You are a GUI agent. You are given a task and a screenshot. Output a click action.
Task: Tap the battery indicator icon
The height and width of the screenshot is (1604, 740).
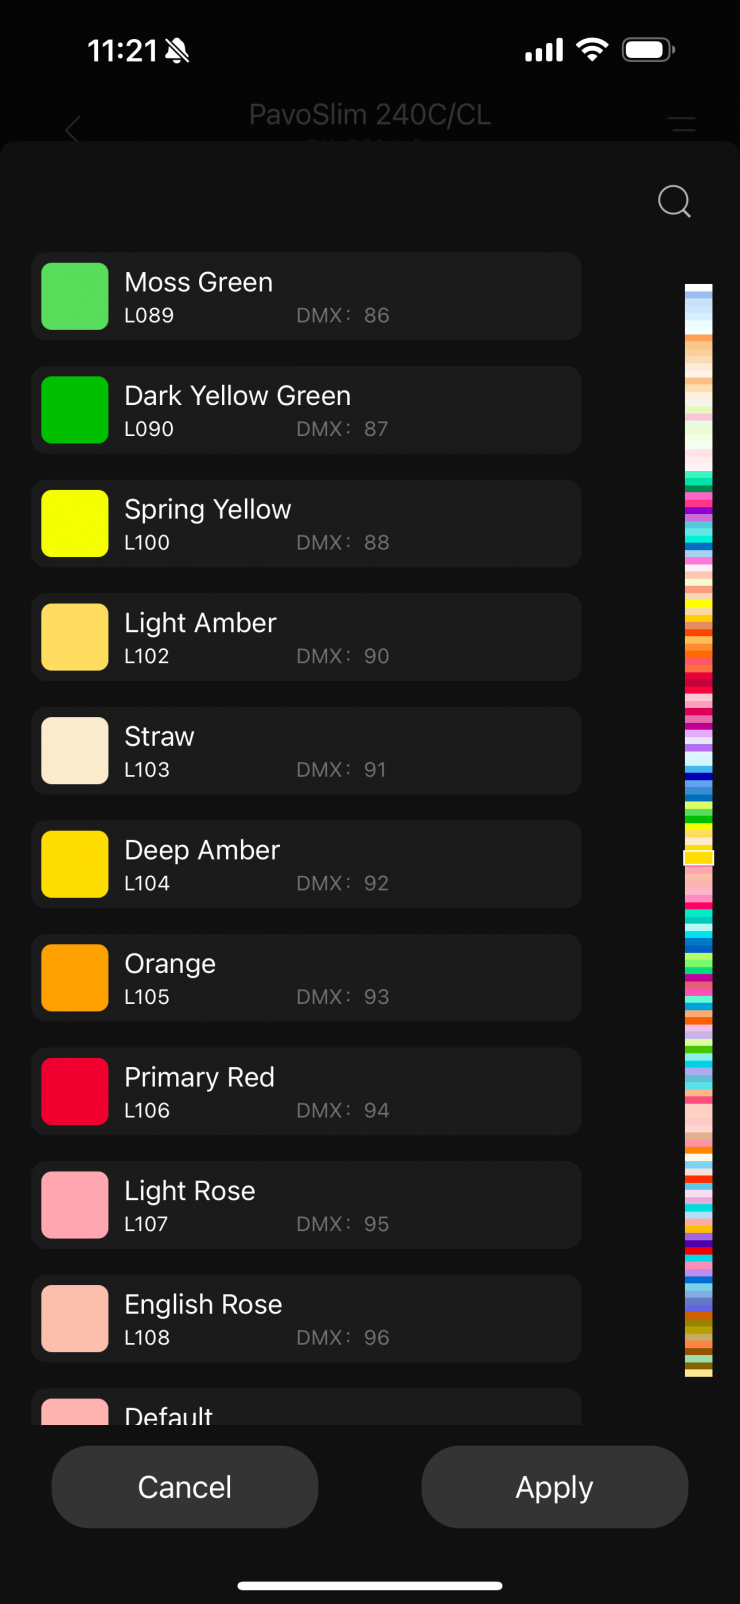pyautogui.click(x=648, y=50)
